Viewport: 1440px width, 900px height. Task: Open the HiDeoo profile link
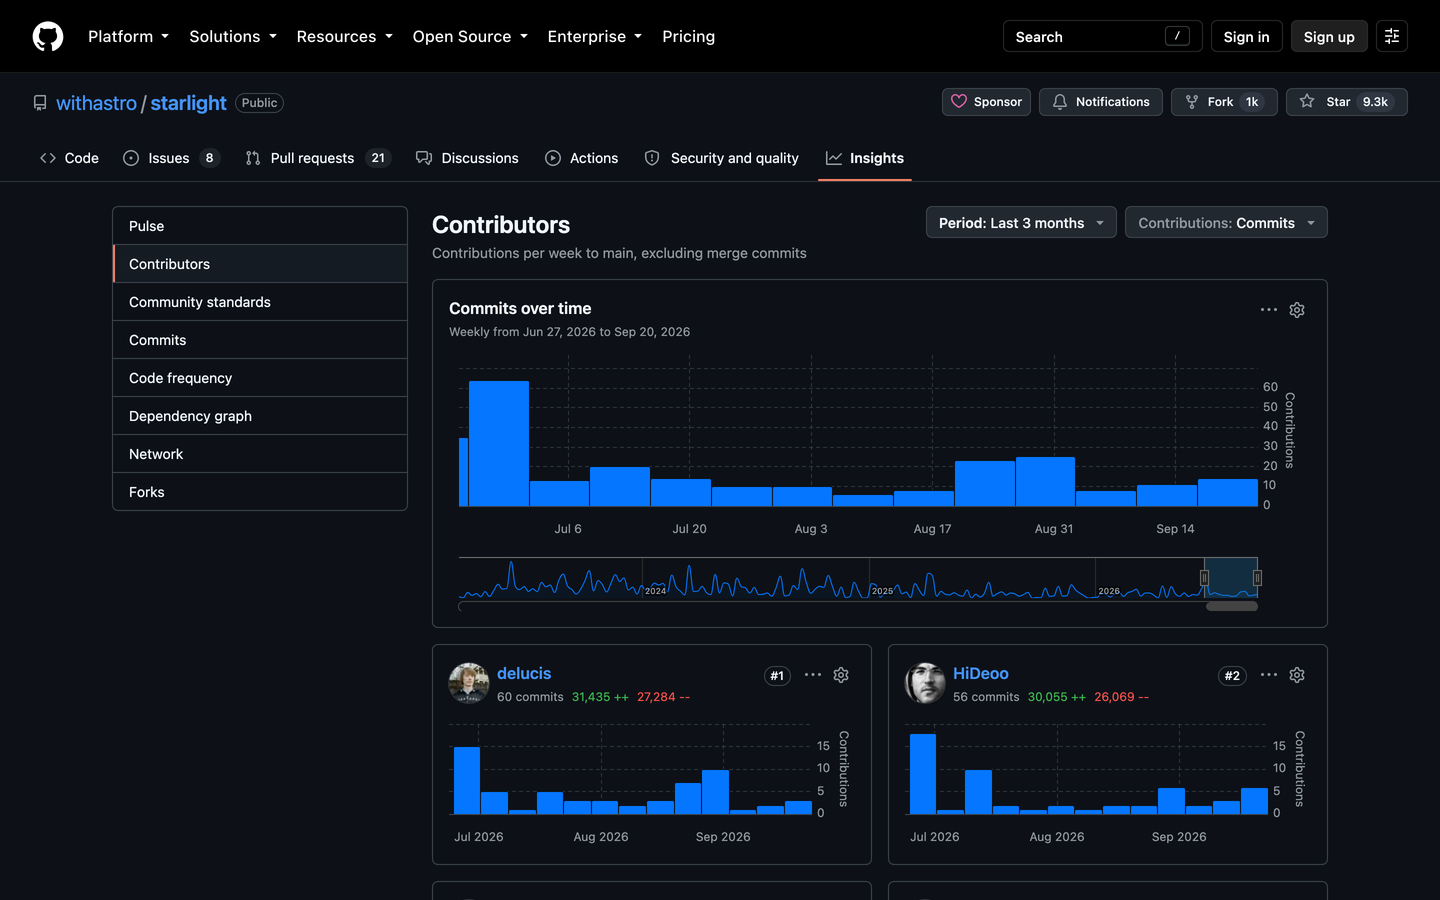click(980, 674)
